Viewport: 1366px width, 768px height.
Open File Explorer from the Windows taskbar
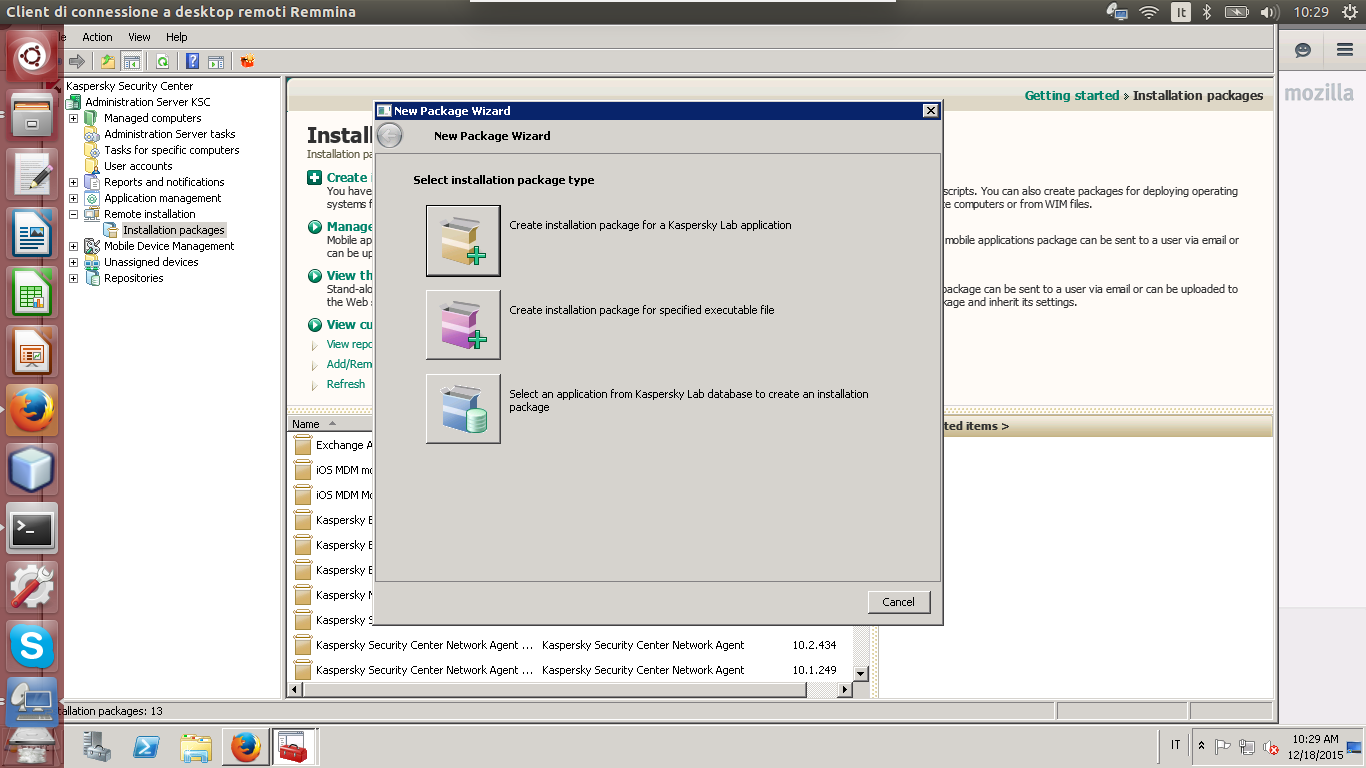[x=196, y=747]
